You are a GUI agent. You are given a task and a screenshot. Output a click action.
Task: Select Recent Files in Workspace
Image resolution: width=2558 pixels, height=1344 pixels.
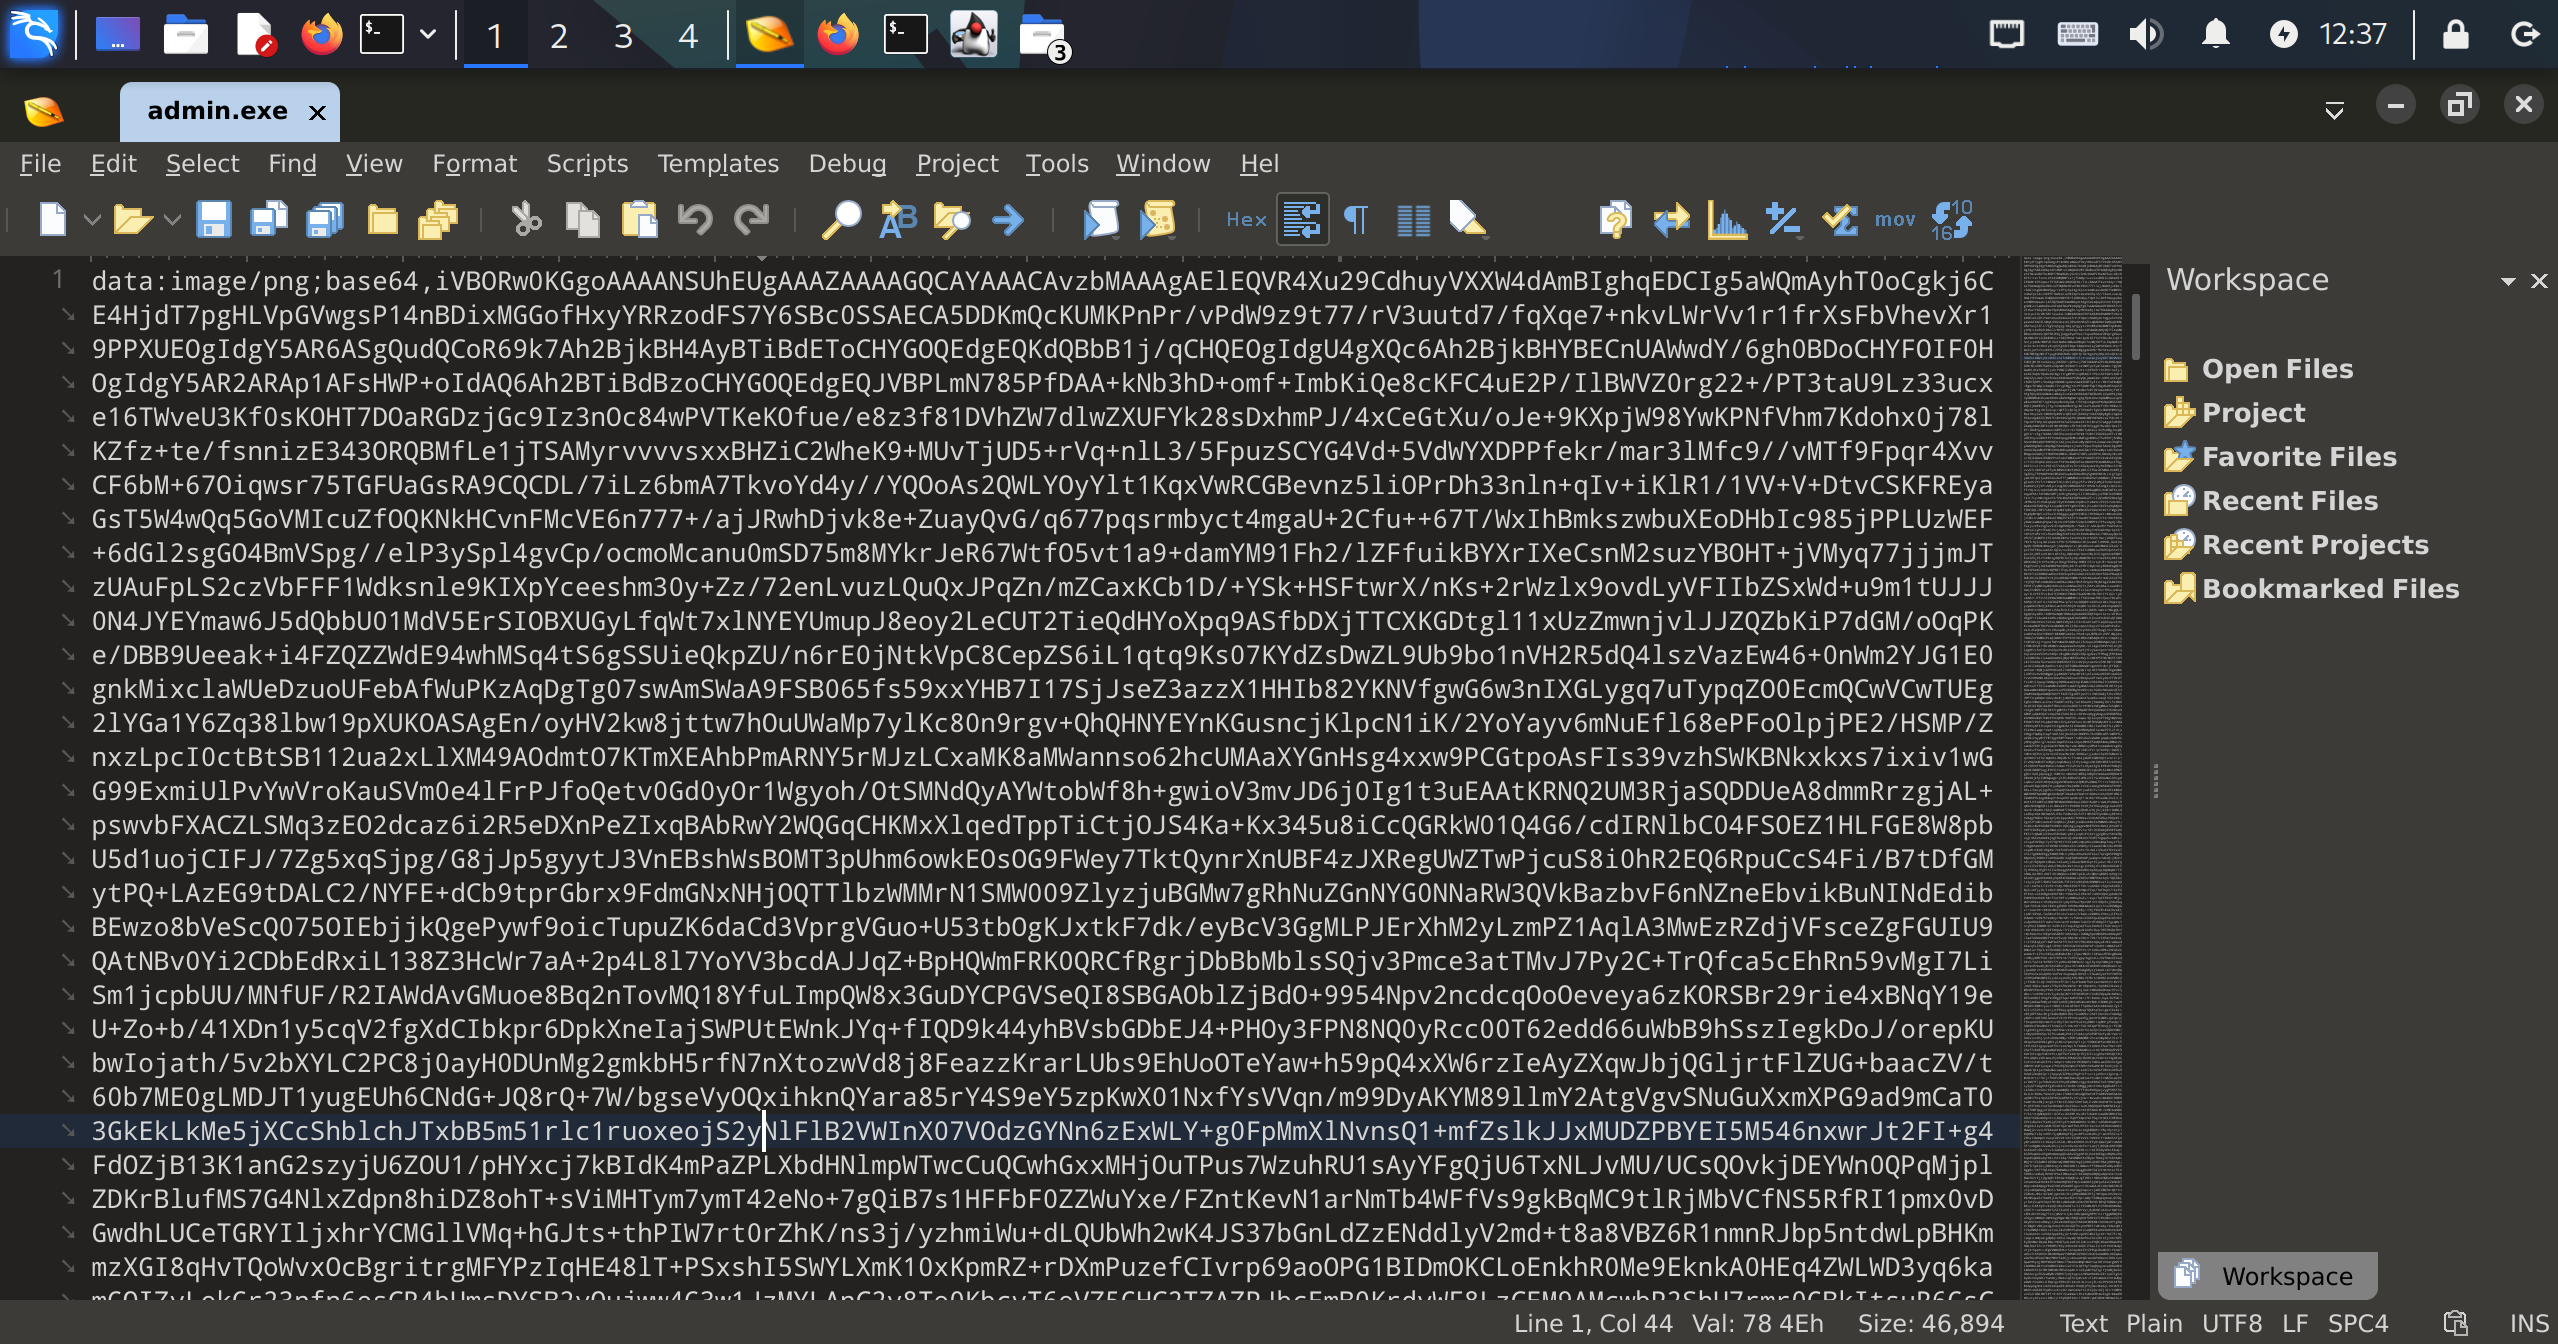point(2289,500)
